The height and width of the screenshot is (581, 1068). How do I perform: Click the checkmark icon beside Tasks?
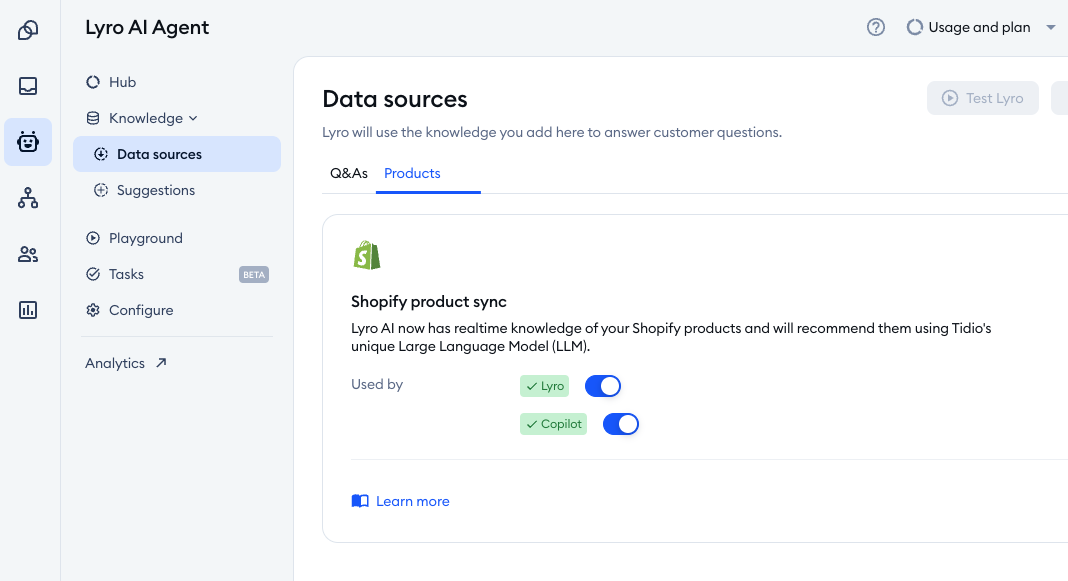(x=93, y=274)
